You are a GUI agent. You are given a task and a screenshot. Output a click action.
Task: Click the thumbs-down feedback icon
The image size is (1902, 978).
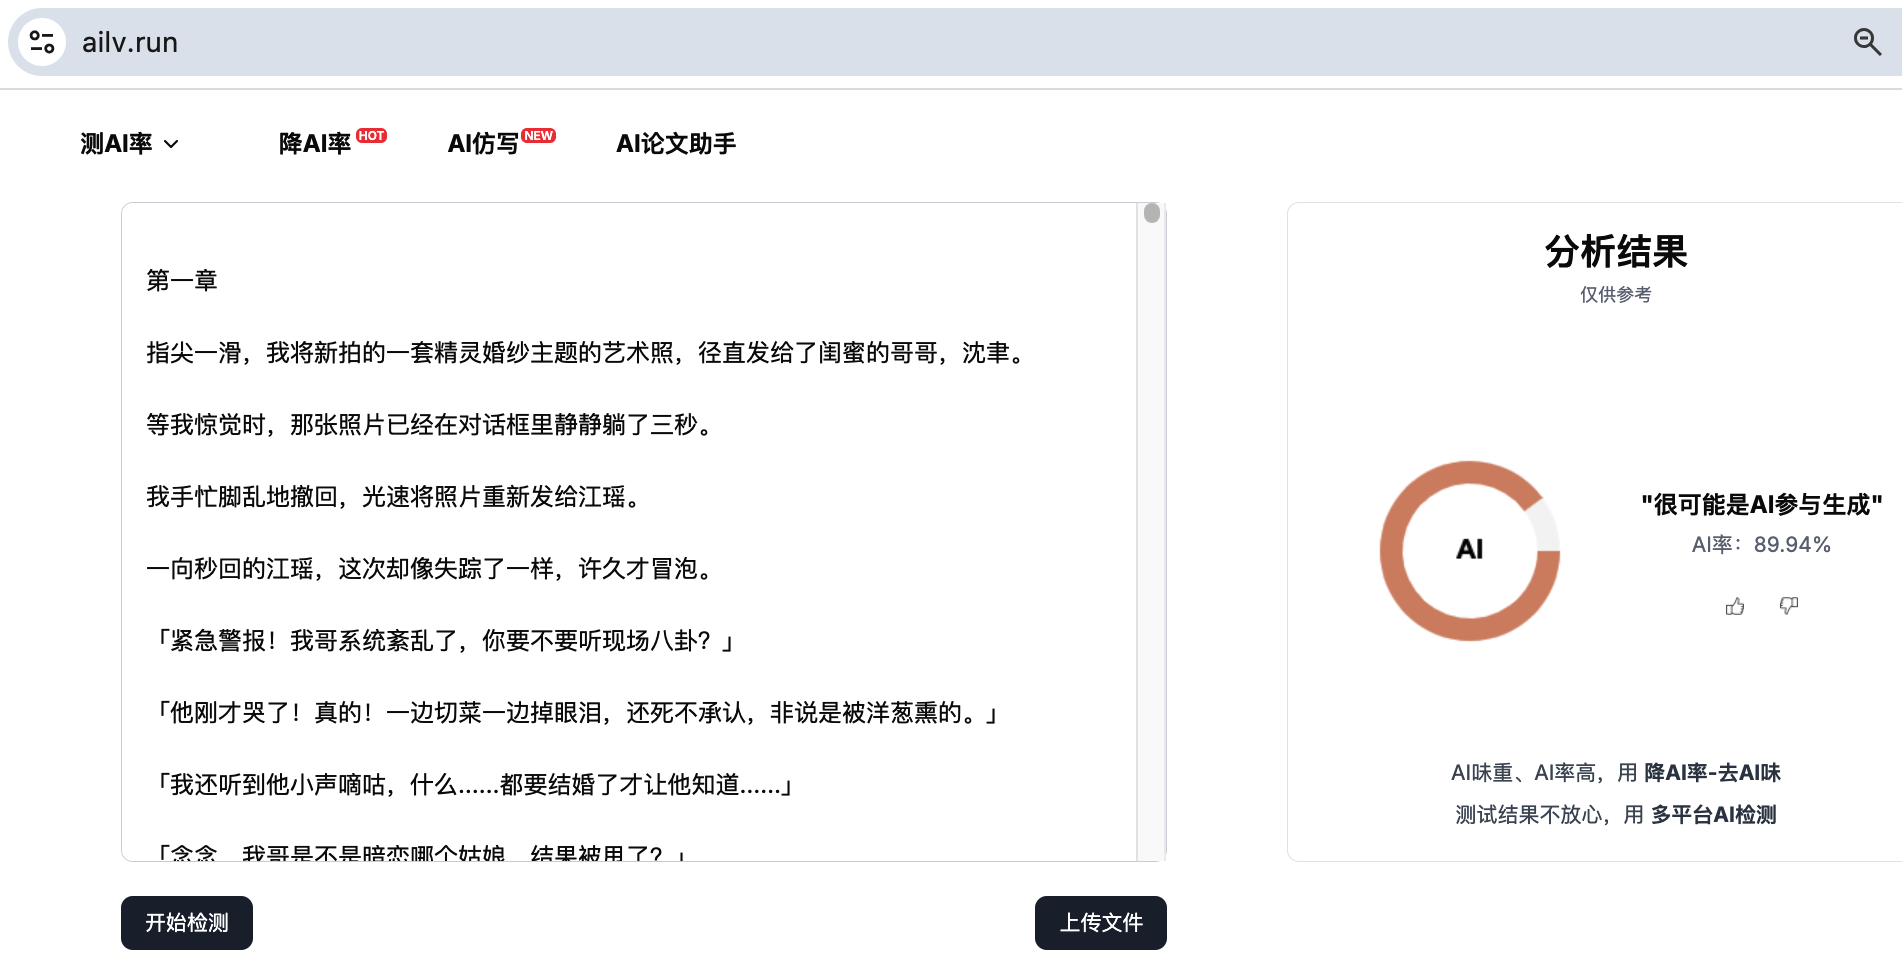pyautogui.click(x=1789, y=605)
